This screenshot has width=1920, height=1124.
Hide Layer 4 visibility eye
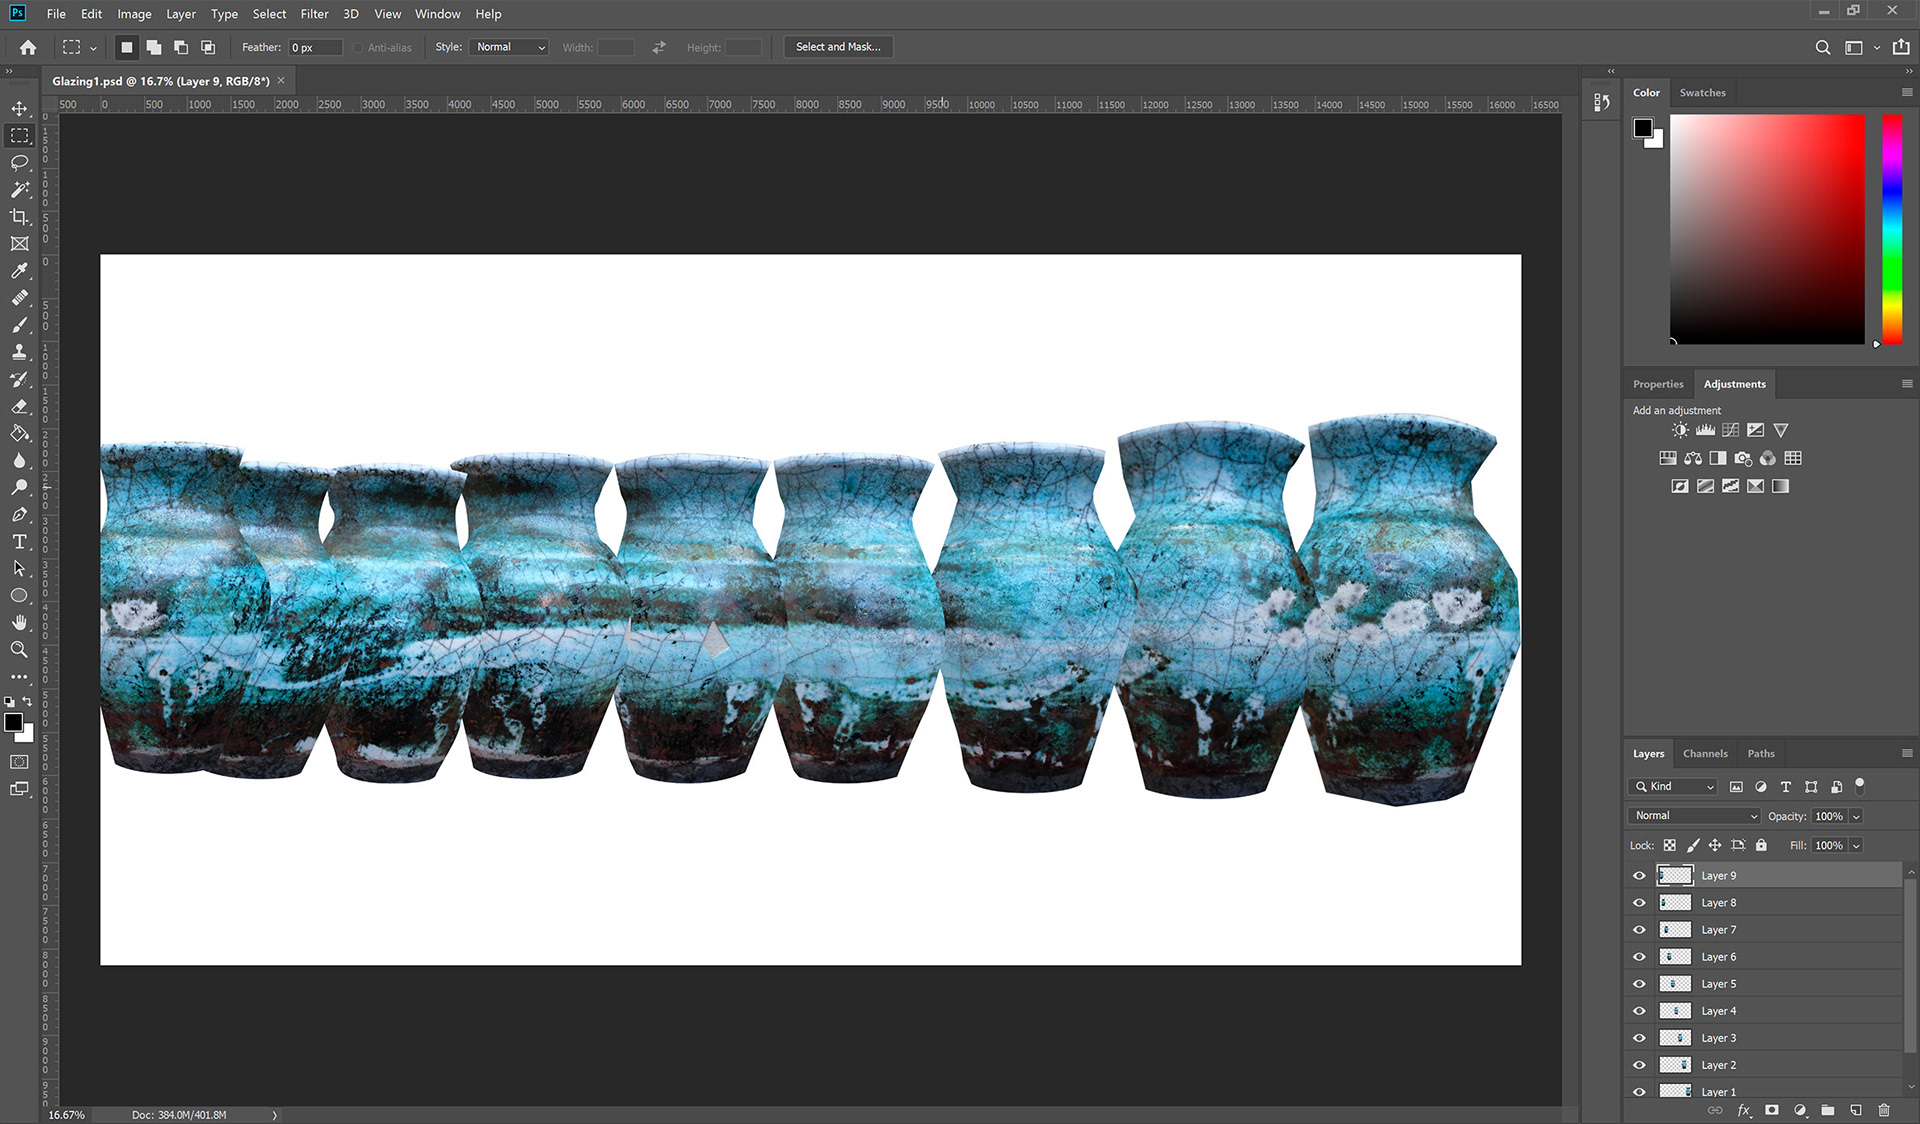tap(1639, 1010)
